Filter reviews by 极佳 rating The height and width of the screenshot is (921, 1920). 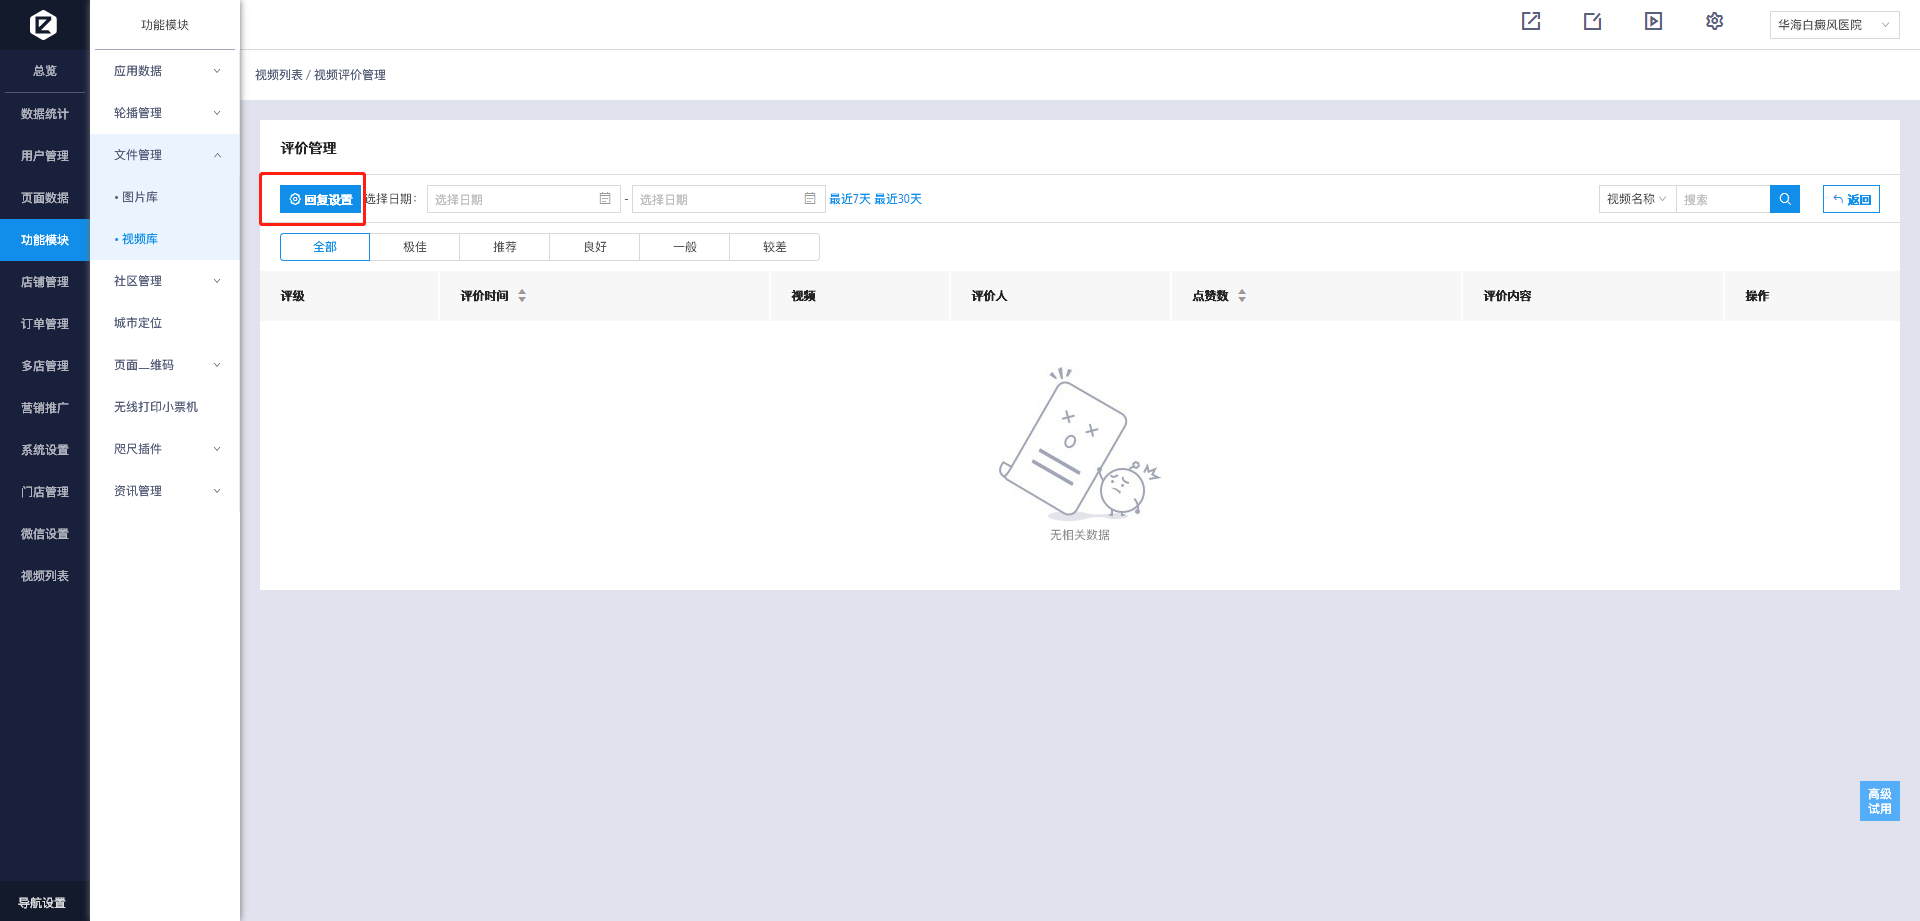click(x=415, y=247)
